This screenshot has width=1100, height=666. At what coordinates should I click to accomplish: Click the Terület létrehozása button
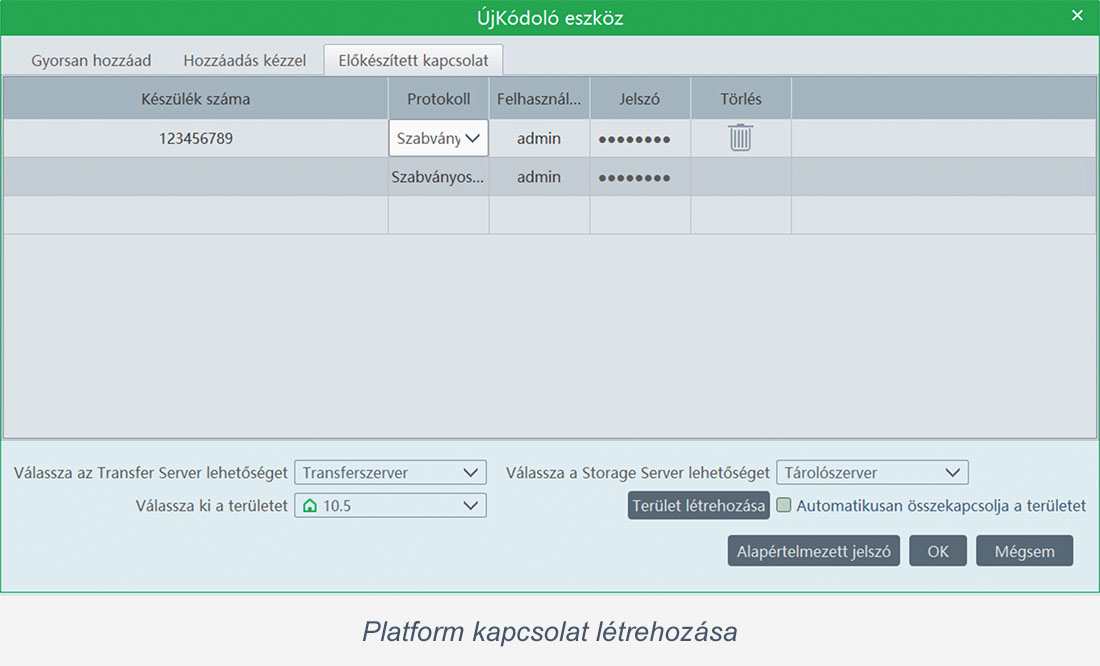coord(698,506)
